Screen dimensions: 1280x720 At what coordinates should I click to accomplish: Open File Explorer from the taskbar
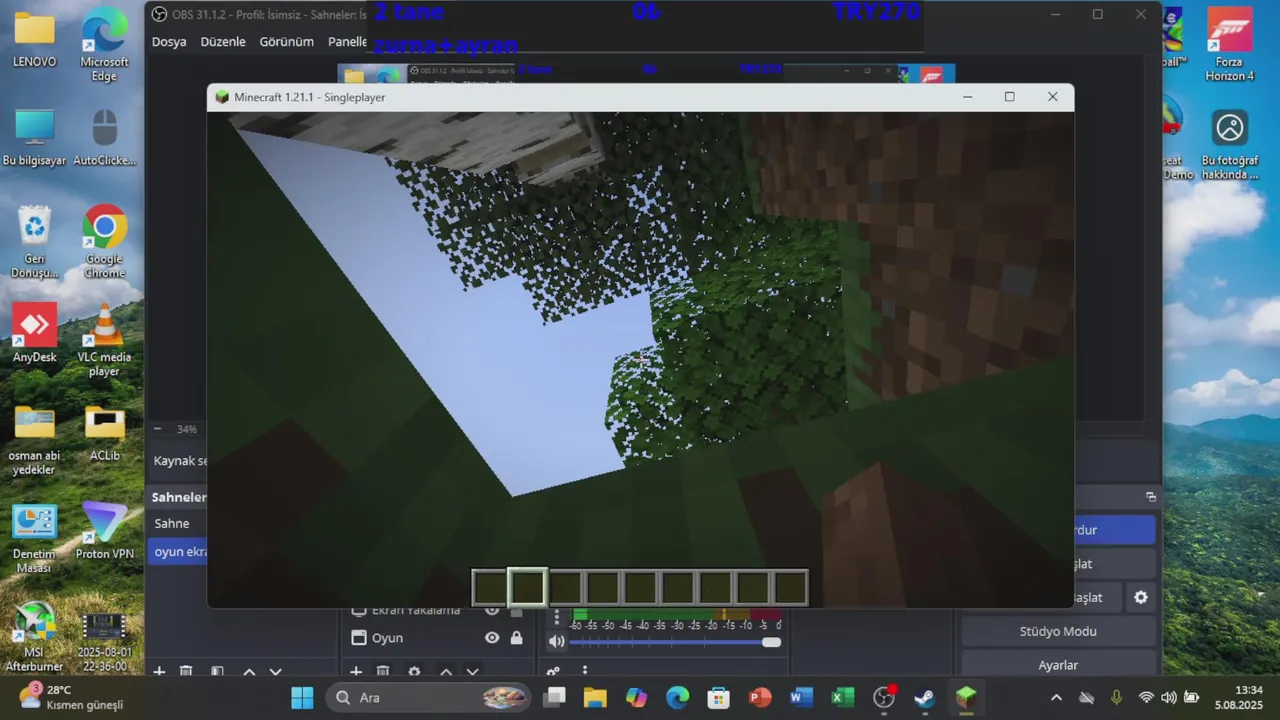595,697
